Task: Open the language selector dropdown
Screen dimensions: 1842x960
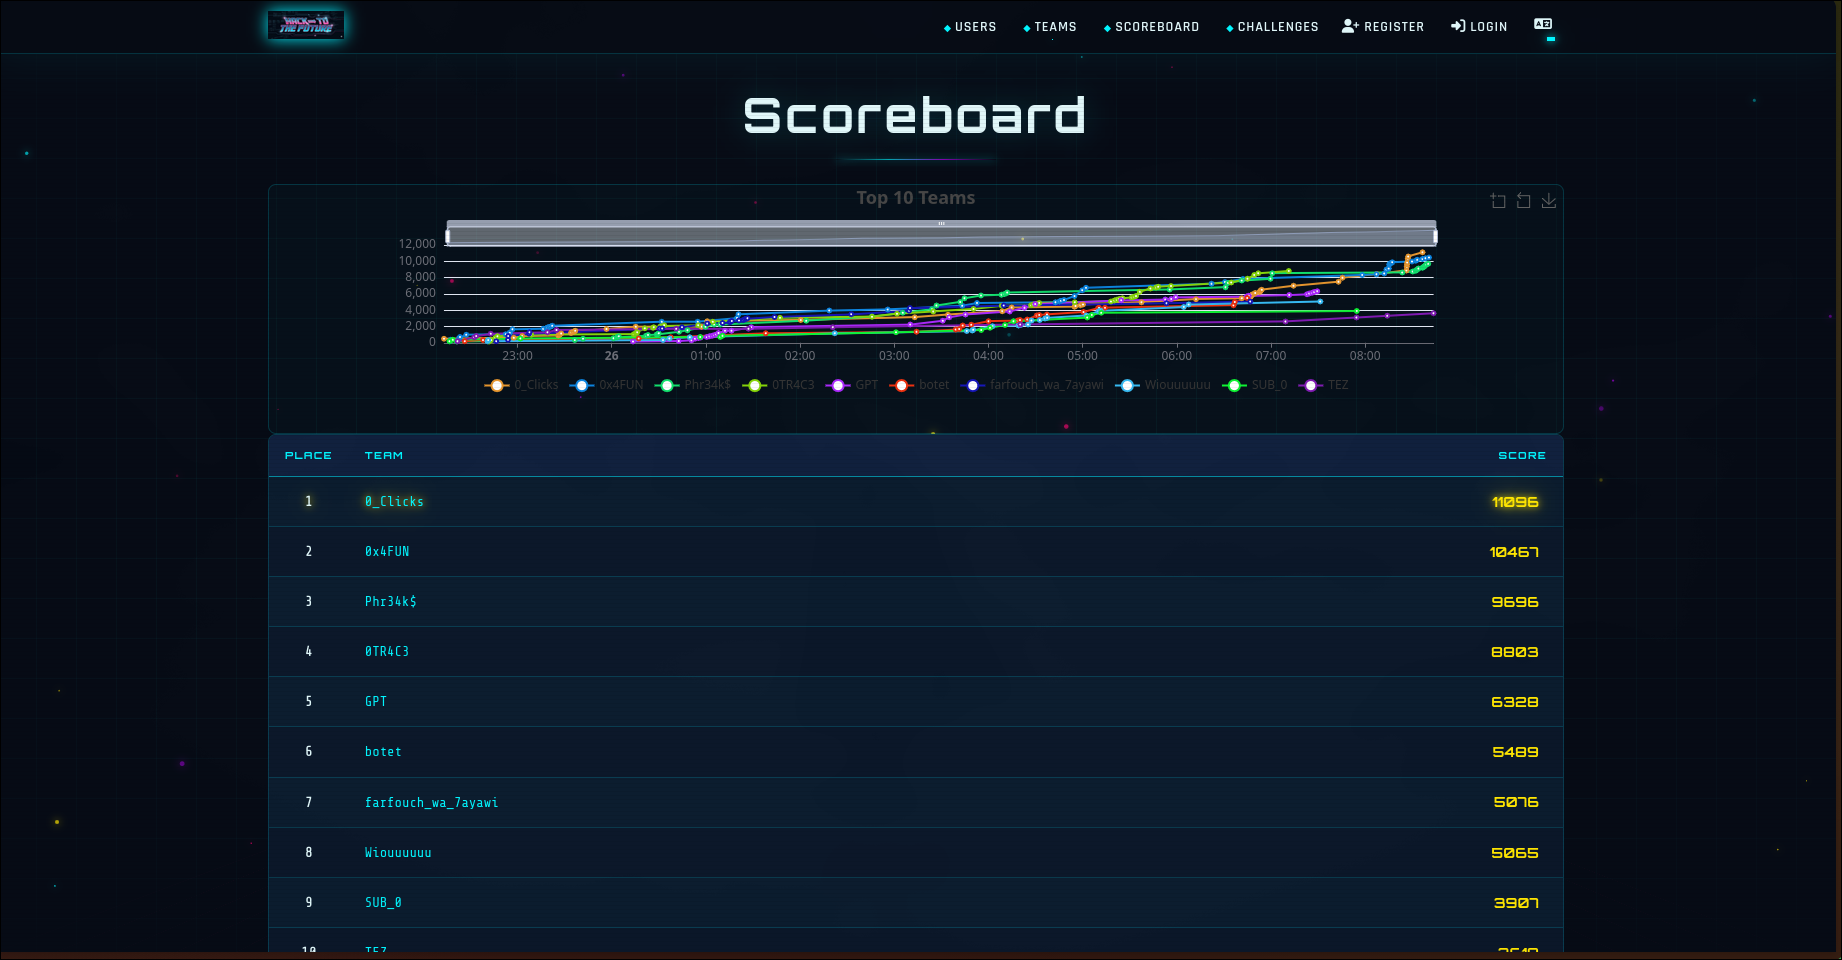Action: (1543, 26)
